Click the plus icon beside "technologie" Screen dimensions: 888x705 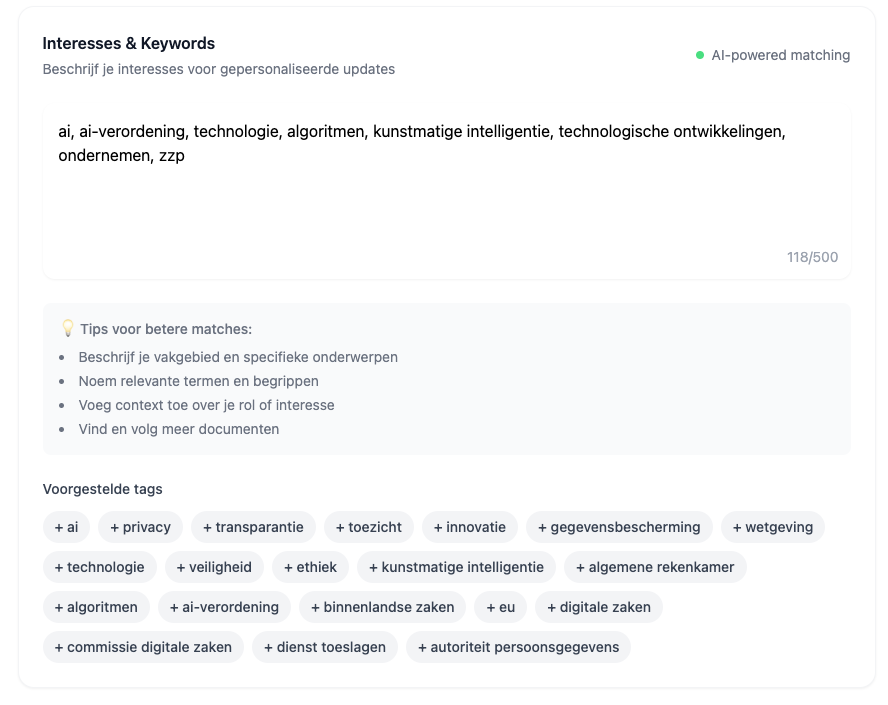tap(60, 567)
